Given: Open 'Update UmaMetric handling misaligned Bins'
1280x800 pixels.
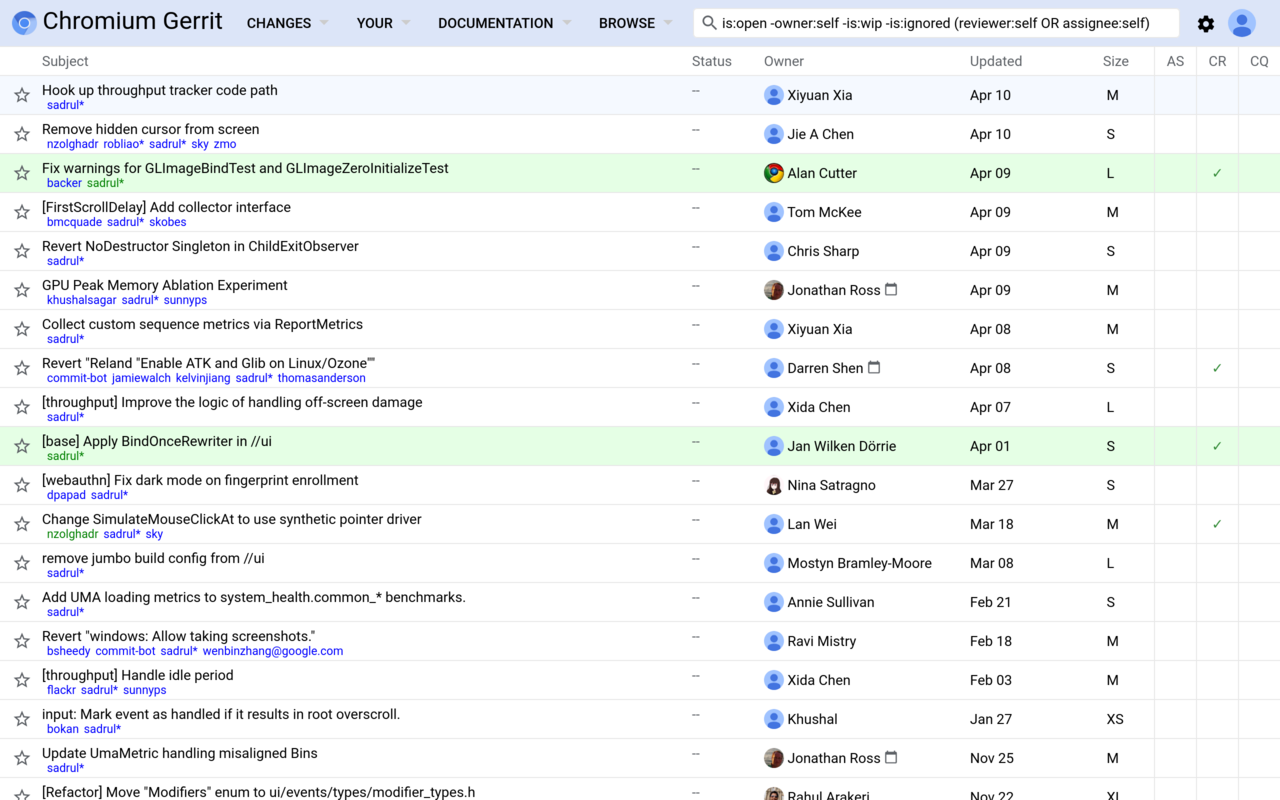Looking at the screenshot, I should tap(180, 753).
